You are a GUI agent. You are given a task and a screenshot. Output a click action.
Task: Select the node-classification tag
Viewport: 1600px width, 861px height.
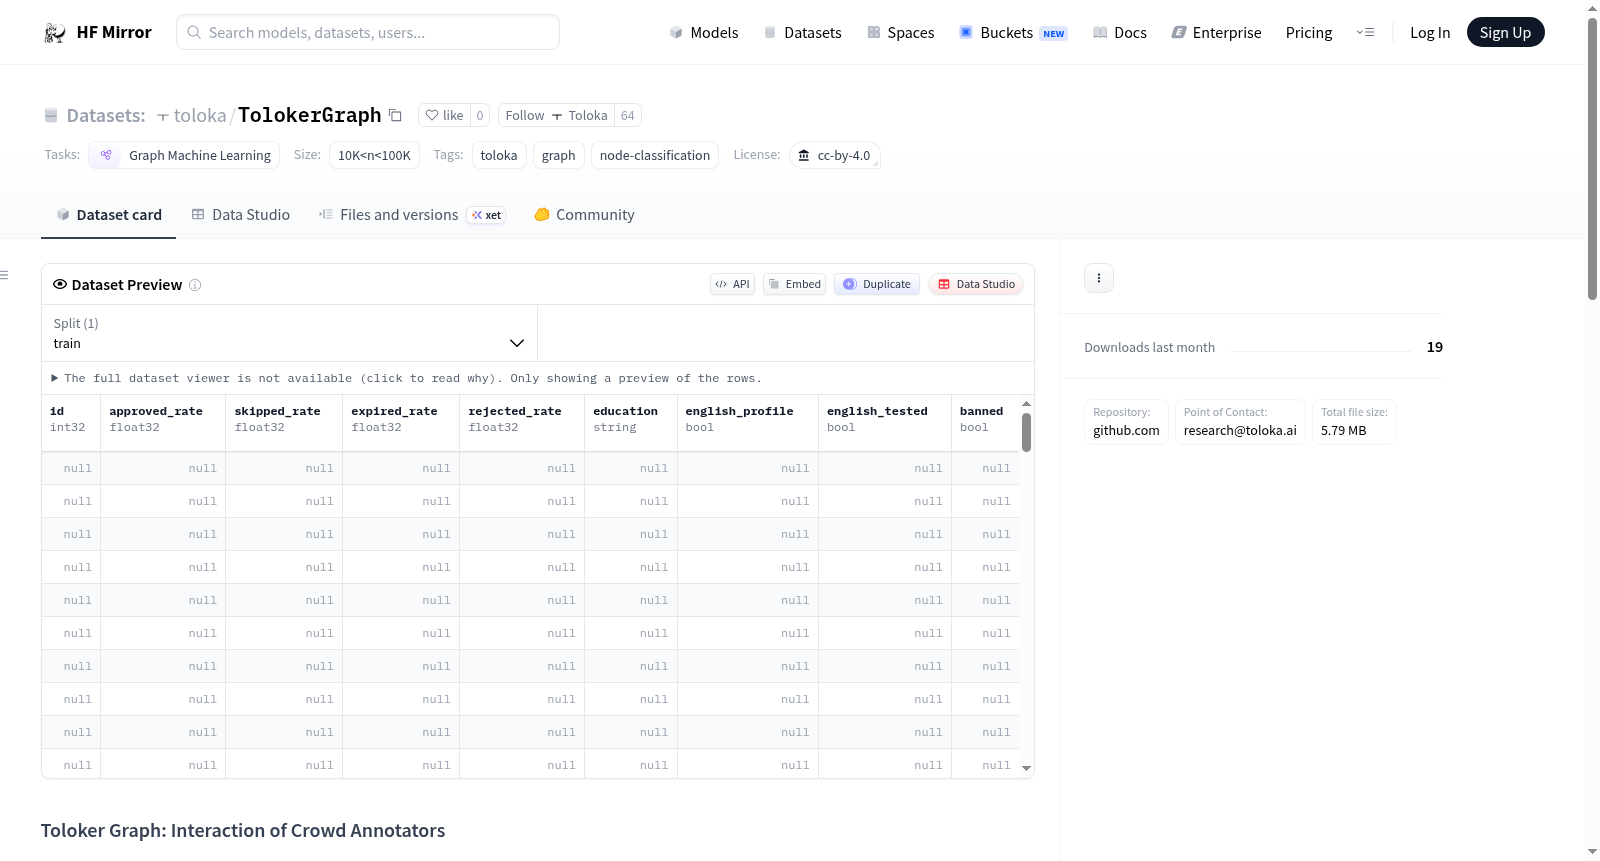(x=655, y=155)
